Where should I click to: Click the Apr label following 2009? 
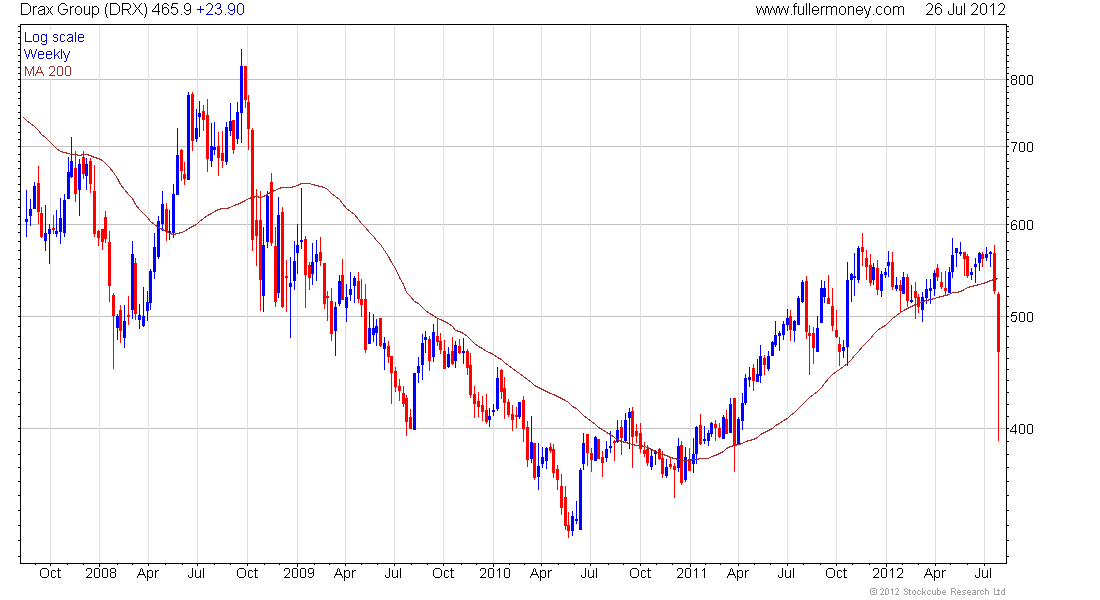345,573
